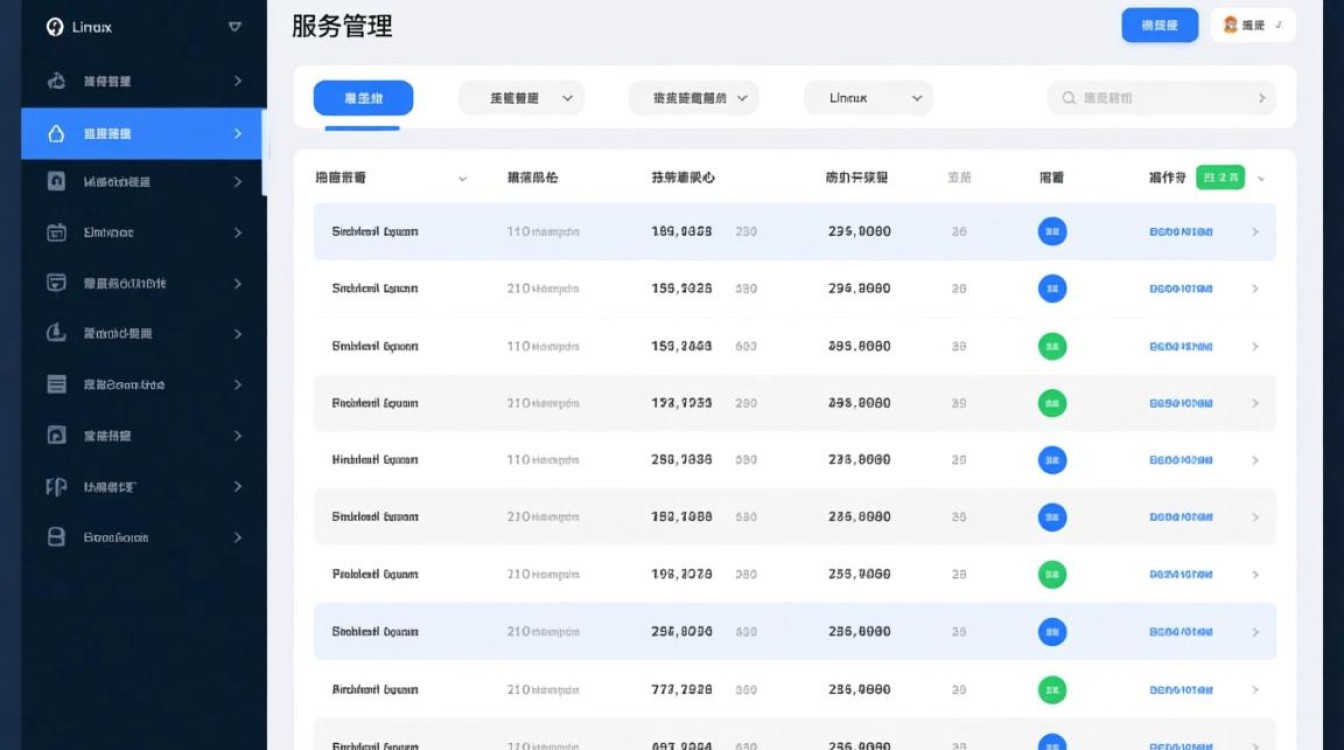
Task: Select the blue active filter tab
Action: pos(362,97)
